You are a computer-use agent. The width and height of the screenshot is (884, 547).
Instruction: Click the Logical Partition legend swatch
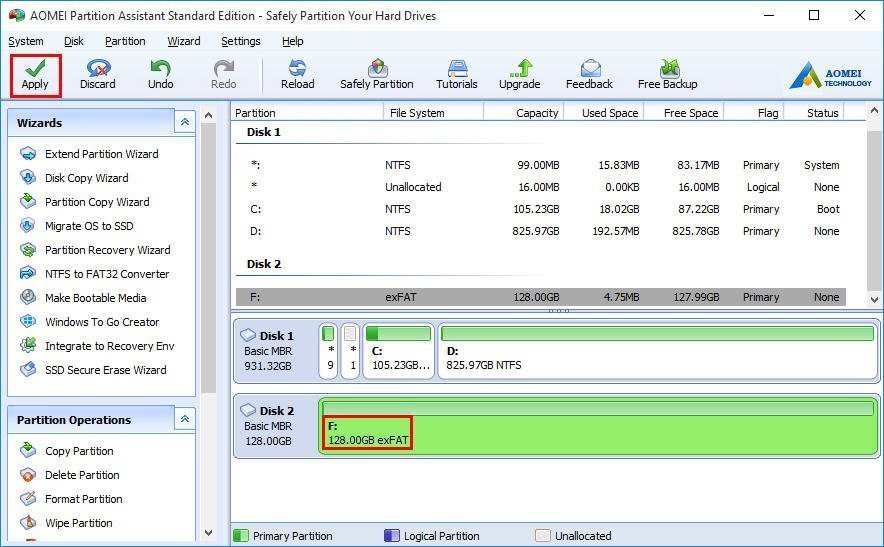(x=391, y=536)
